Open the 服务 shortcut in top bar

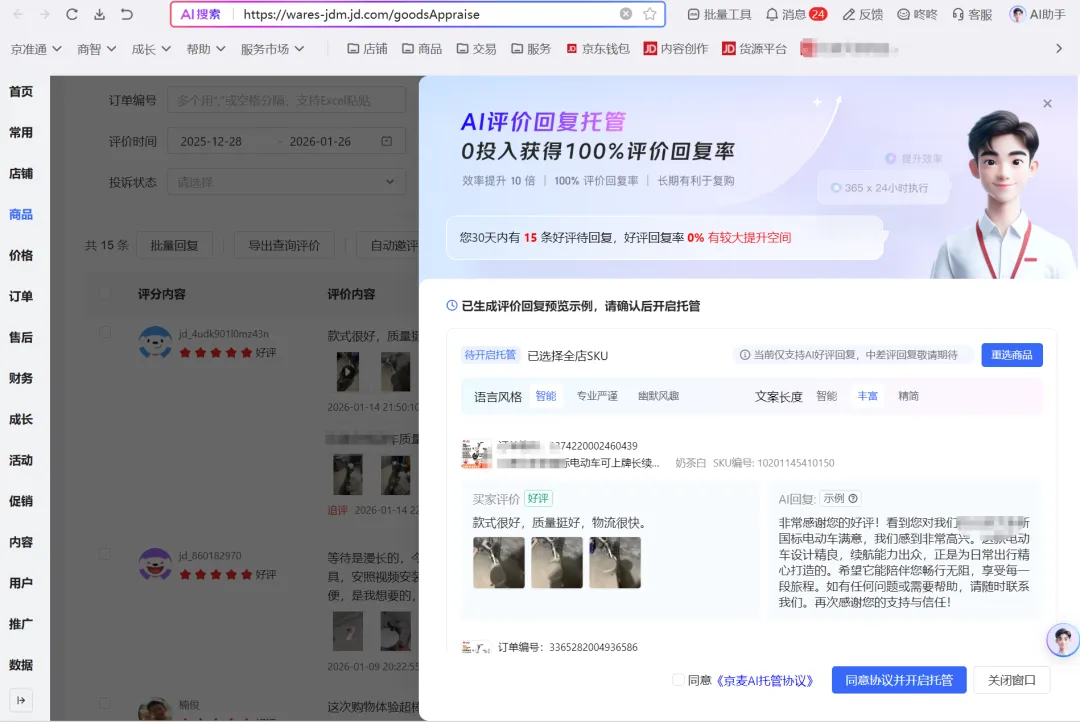point(531,48)
